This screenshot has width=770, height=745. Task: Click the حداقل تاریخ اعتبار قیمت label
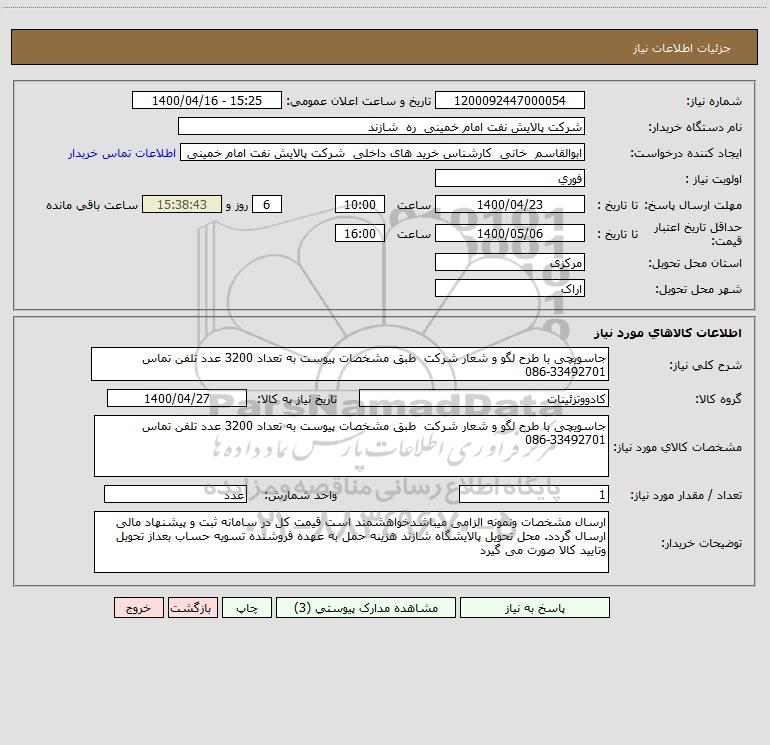(697, 234)
